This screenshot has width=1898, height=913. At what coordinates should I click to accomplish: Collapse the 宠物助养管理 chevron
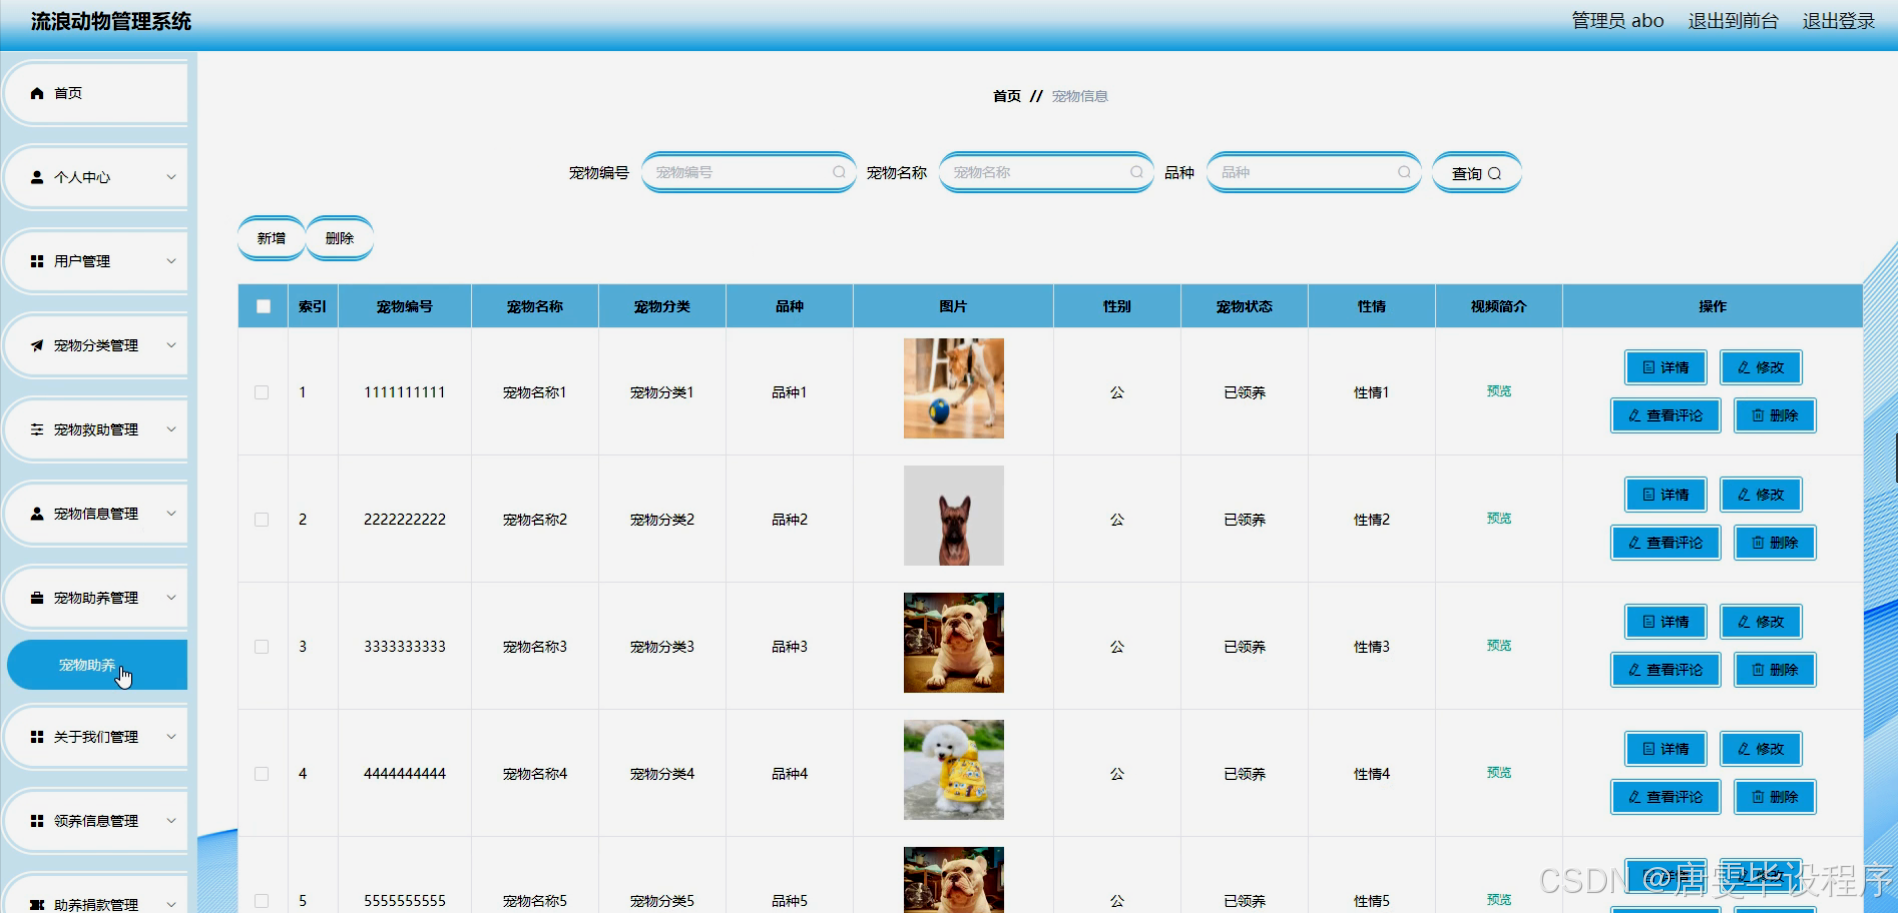coord(171,597)
